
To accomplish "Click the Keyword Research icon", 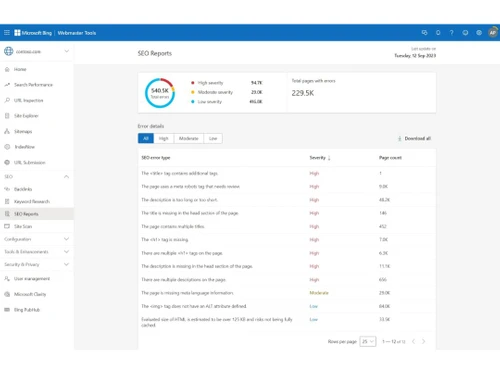I will click(7, 201).
